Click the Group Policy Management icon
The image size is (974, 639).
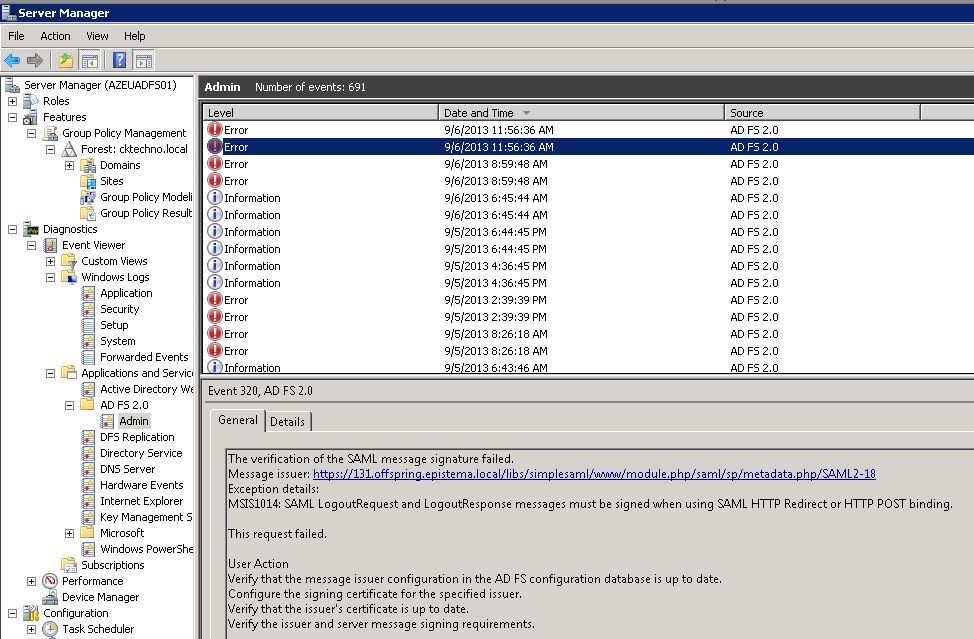click(x=50, y=133)
